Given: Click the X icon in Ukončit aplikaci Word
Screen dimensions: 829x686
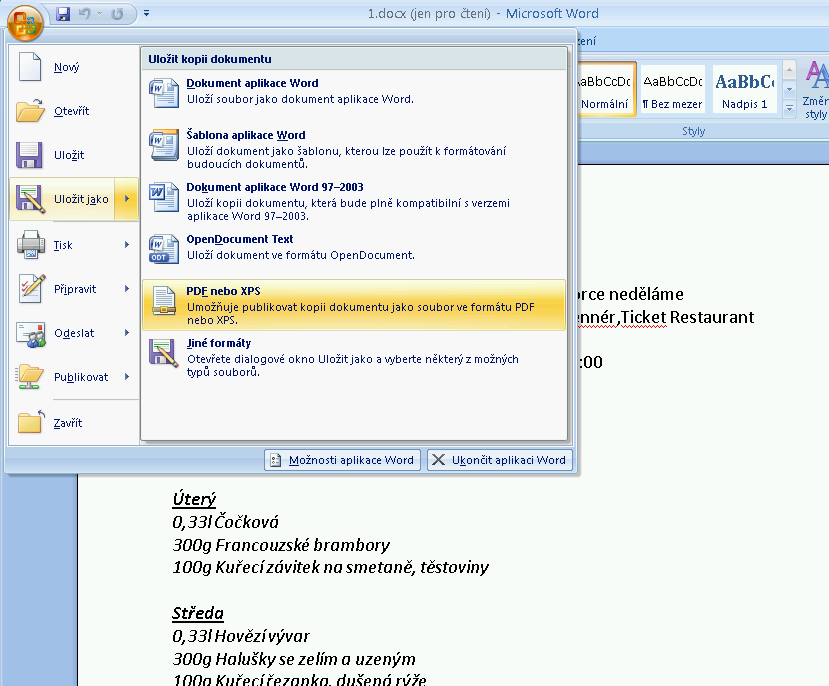Looking at the screenshot, I should click(x=438, y=460).
